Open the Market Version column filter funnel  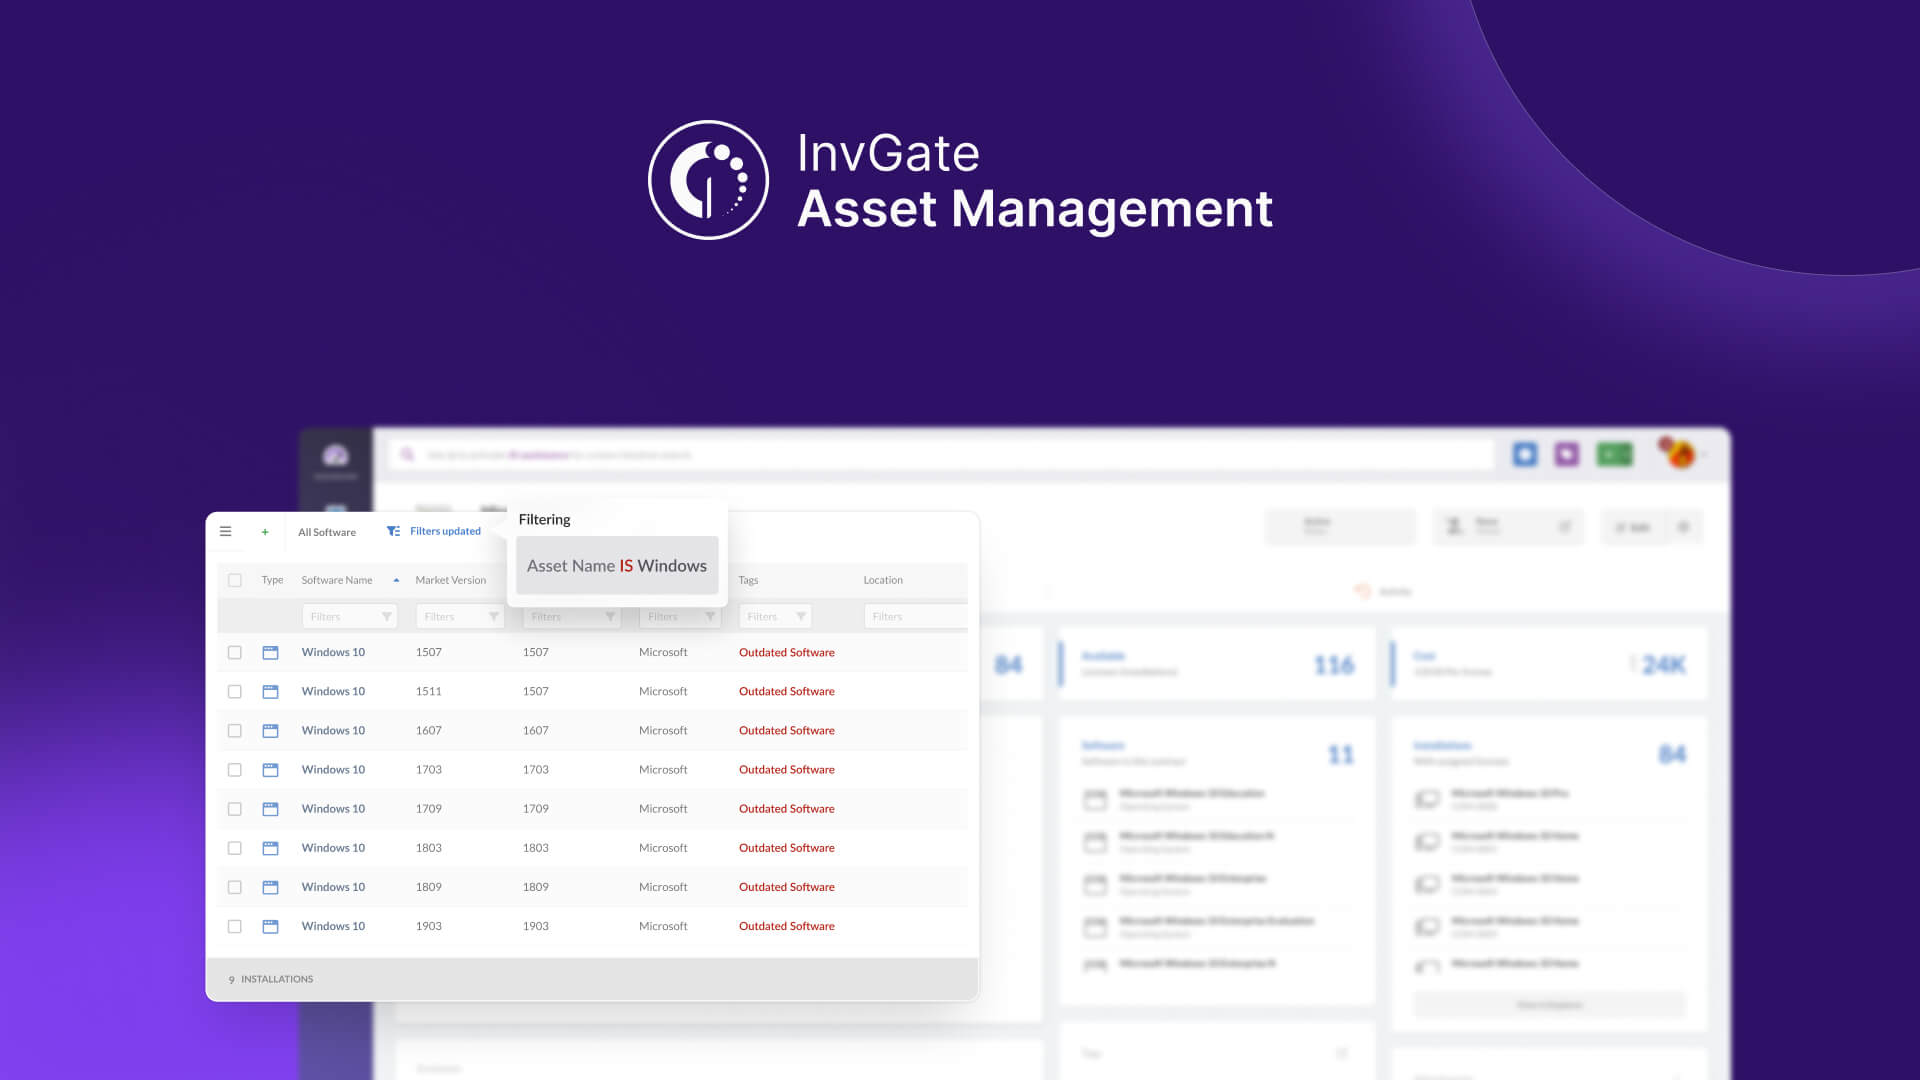pyautogui.click(x=494, y=617)
